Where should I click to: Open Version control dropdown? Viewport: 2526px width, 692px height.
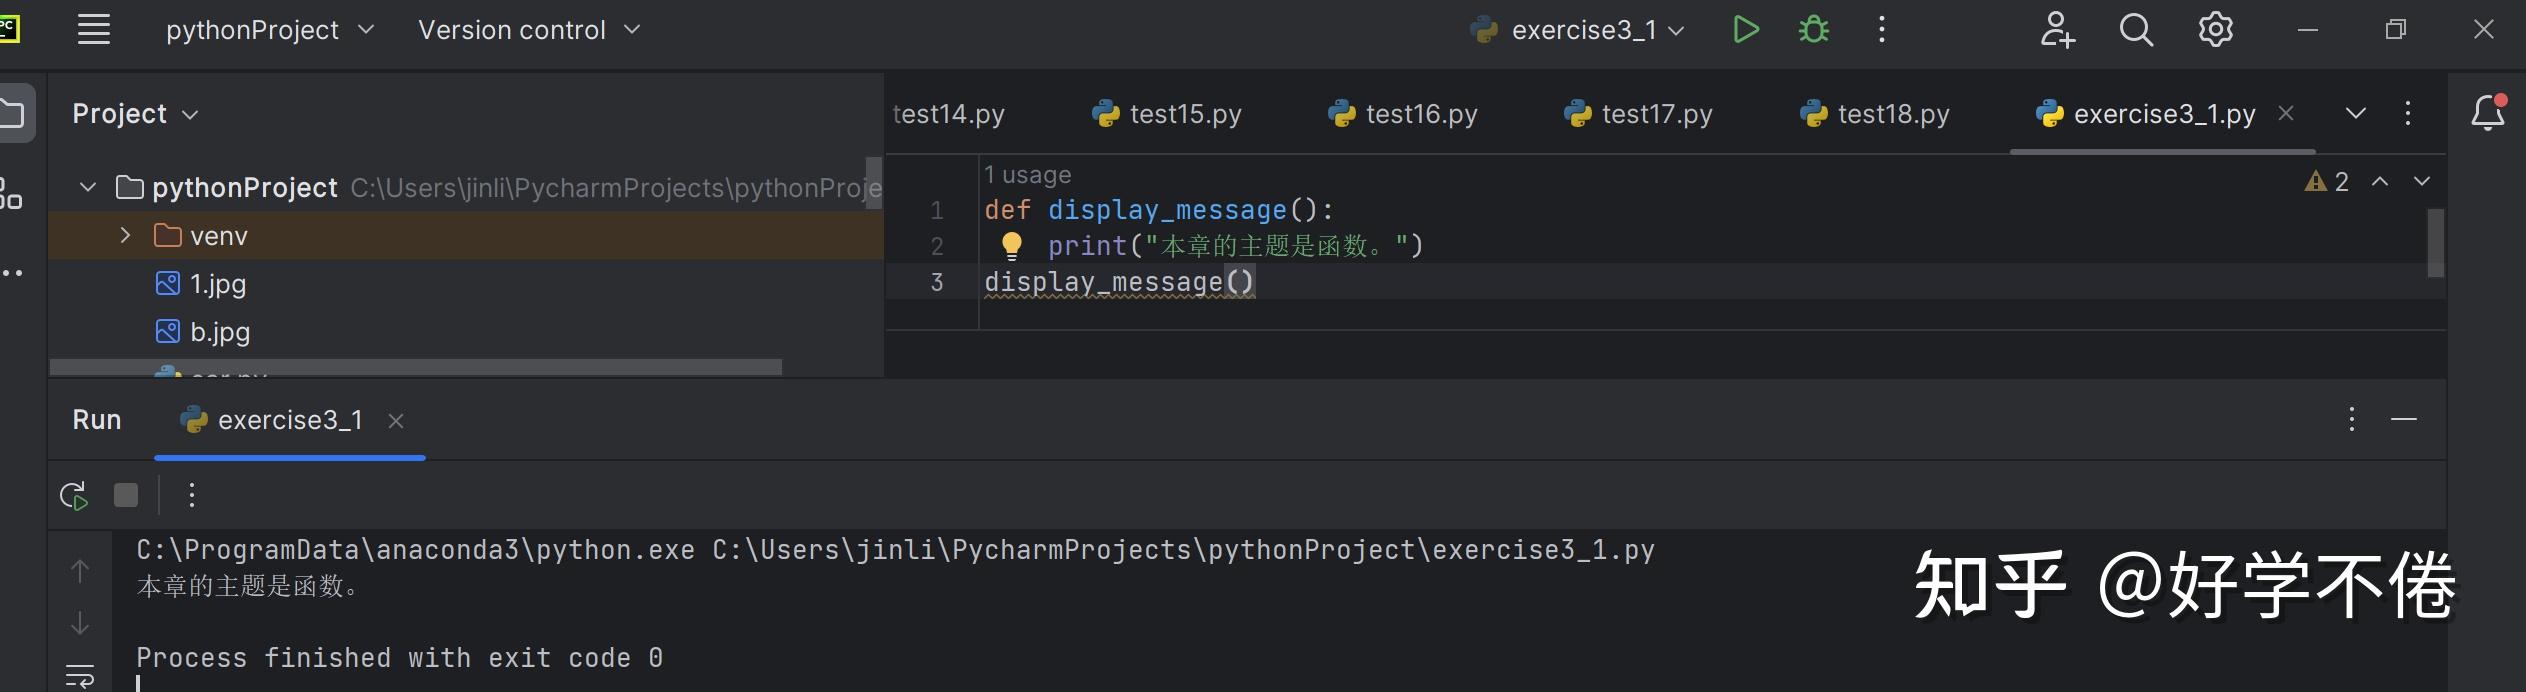528,30
